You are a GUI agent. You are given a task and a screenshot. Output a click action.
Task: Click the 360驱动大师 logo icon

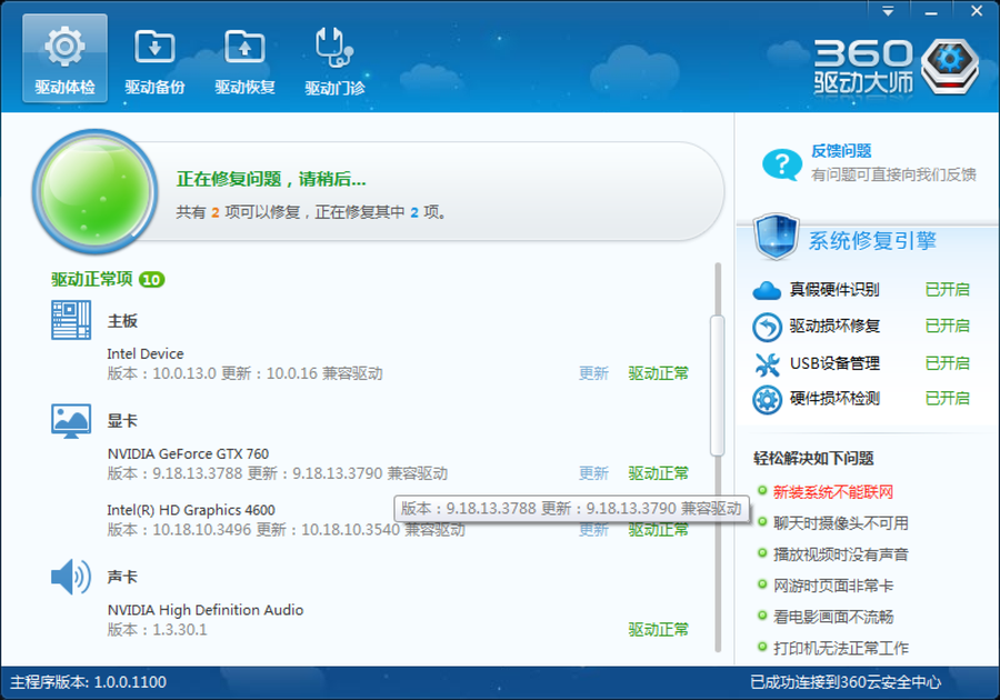(x=951, y=66)
